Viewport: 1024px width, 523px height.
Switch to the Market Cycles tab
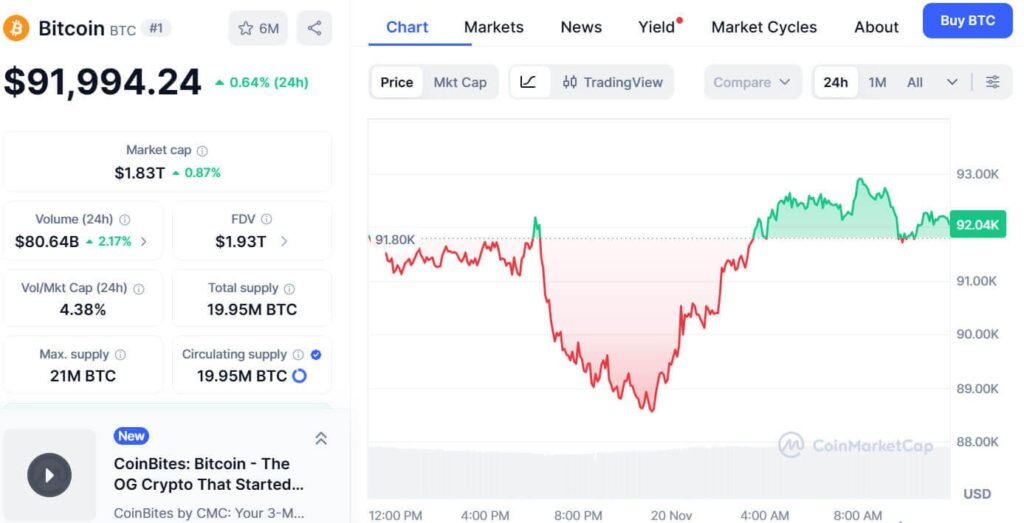(x=764, y=27)
